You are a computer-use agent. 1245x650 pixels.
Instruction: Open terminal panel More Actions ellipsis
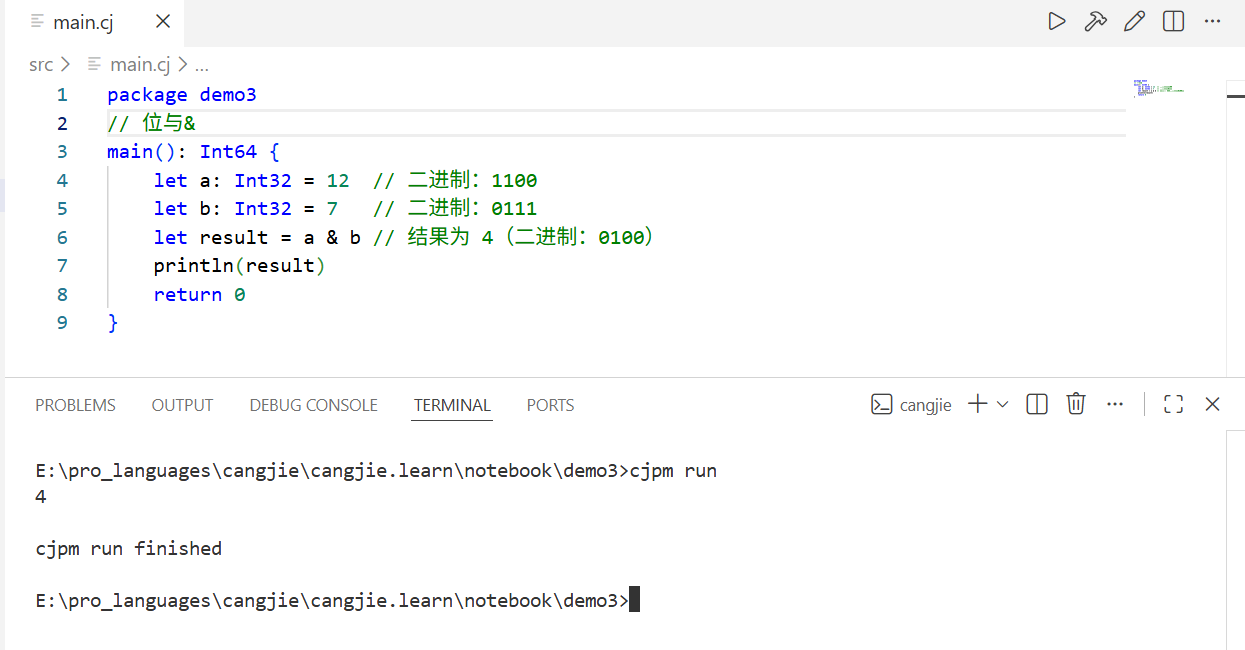click(1115, 404)
